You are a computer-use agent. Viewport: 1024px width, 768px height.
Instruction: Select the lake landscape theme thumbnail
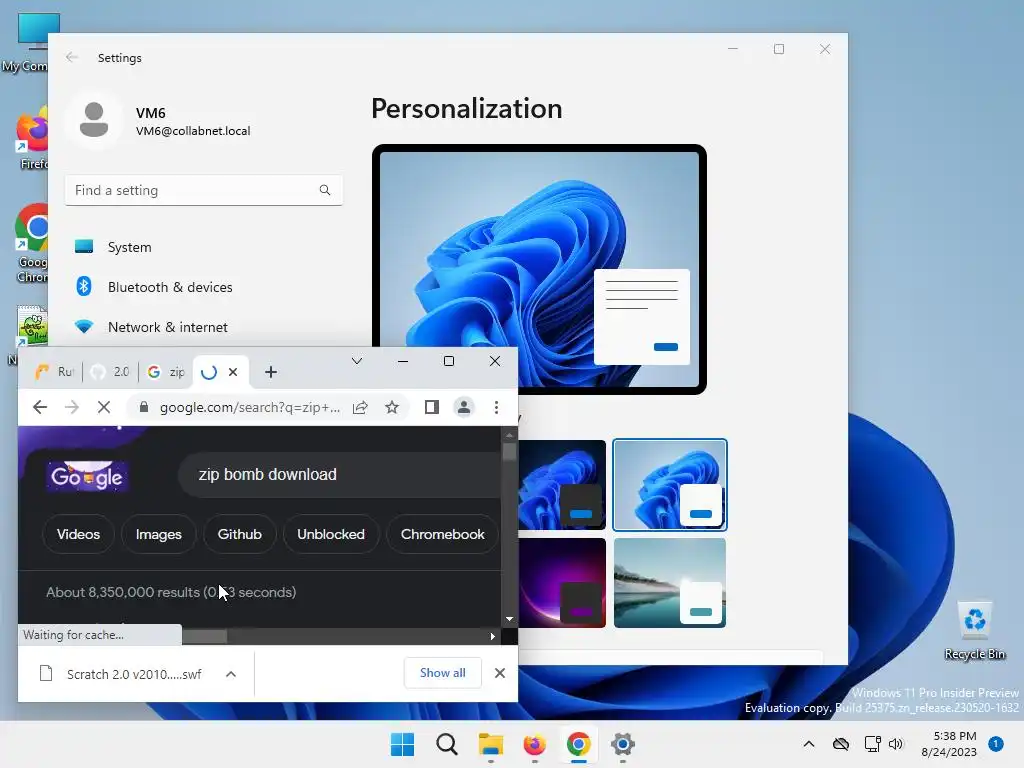click(x=670, y=583)
